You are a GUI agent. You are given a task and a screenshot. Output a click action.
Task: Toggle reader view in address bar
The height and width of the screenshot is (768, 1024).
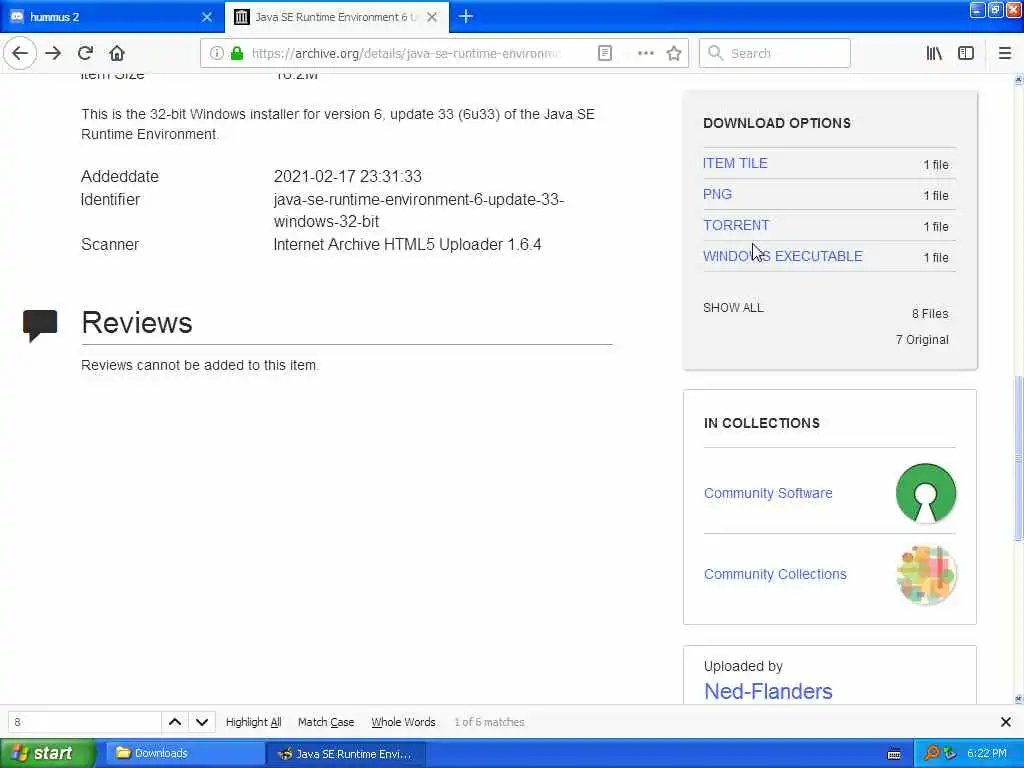pos(605,53)
